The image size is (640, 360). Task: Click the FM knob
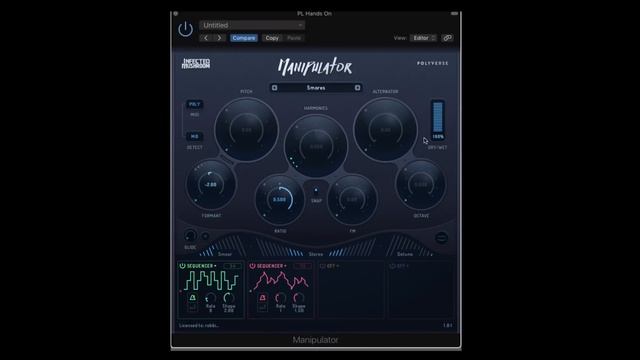tap(352, 200)
